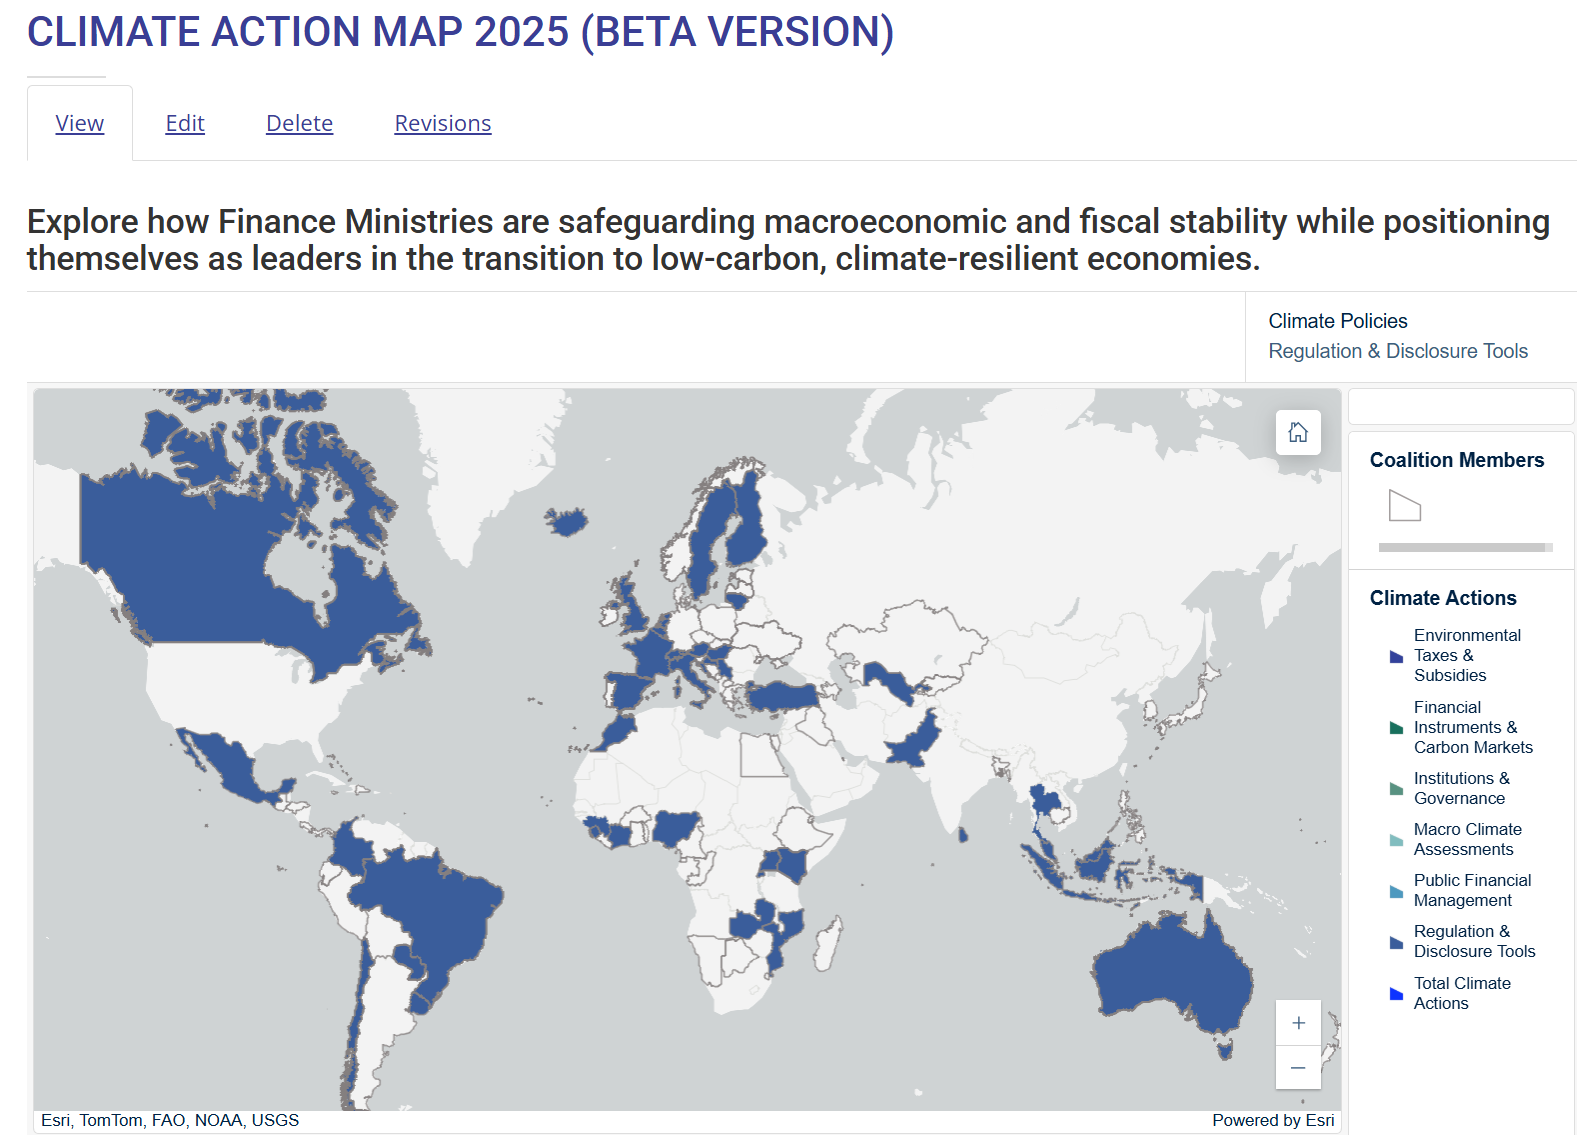Click the empty field above Coalition Members

tap(1461, 406)
